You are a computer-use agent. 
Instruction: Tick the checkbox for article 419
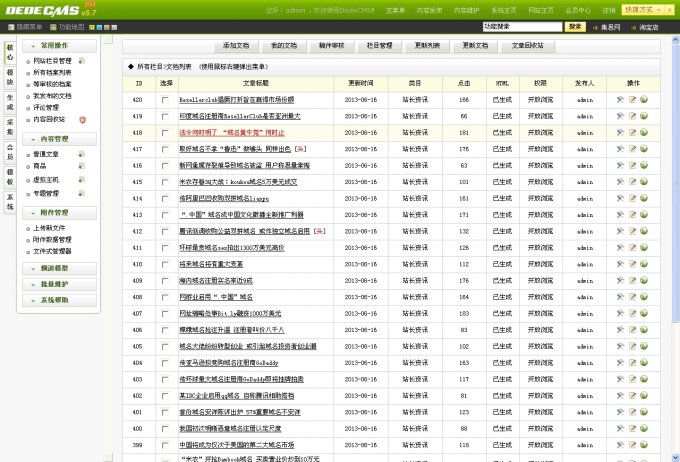165,116
